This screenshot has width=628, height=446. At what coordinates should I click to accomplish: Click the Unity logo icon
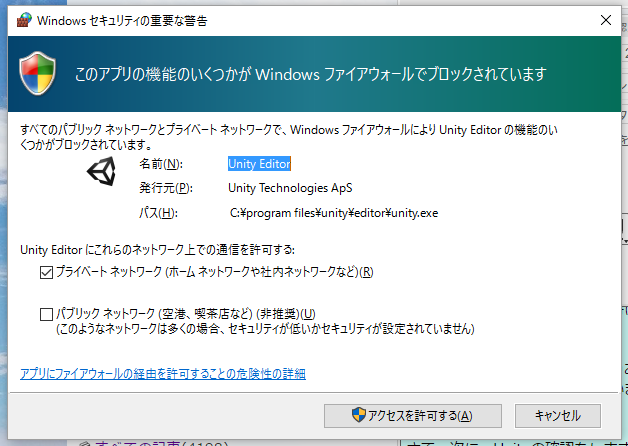(102, 171)
